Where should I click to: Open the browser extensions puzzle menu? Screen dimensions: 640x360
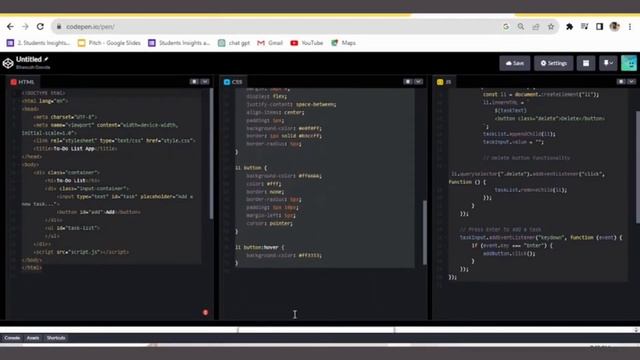pyautogui.click(x=569, y=27)
